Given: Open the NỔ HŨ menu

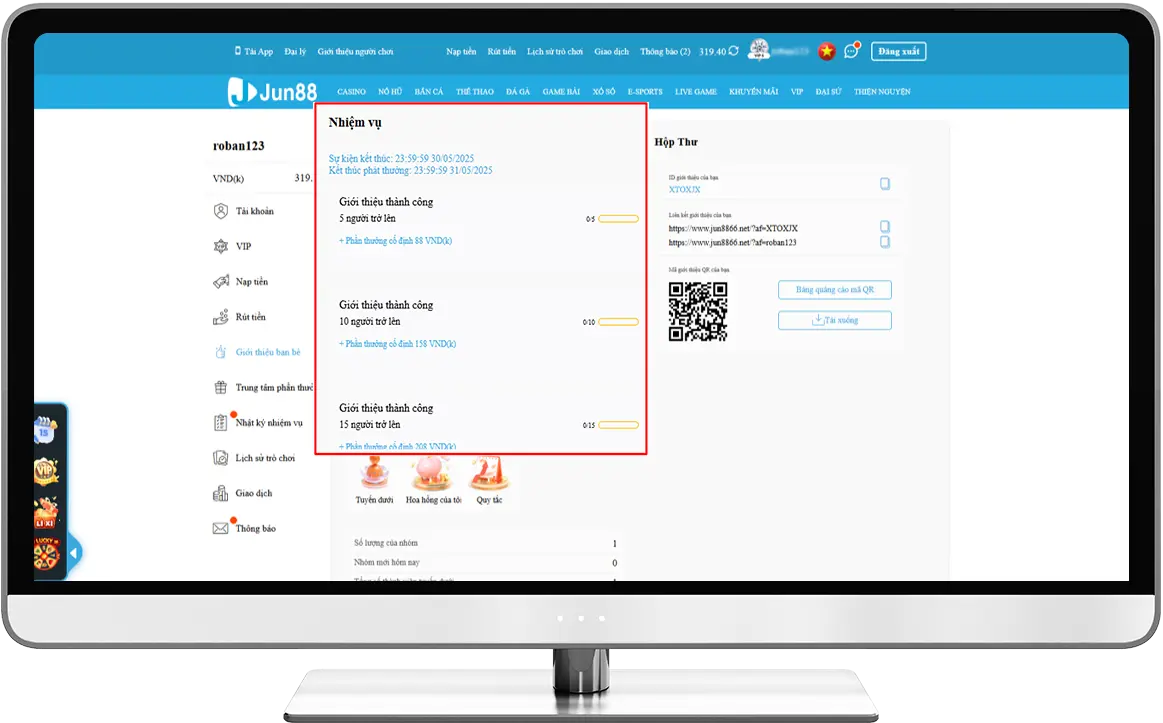Looking at the screenshot, I should [x=390, y=92].
